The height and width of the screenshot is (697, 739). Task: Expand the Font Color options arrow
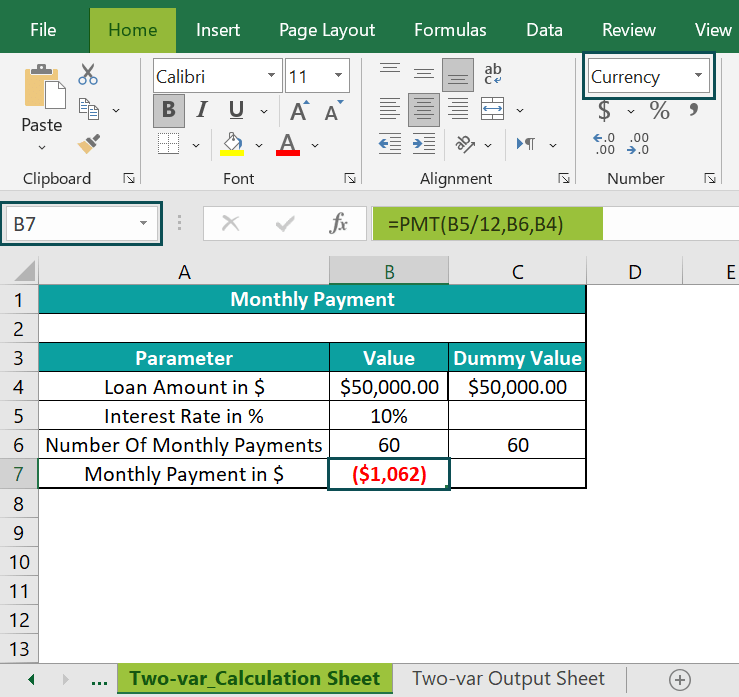coord(315,146)
